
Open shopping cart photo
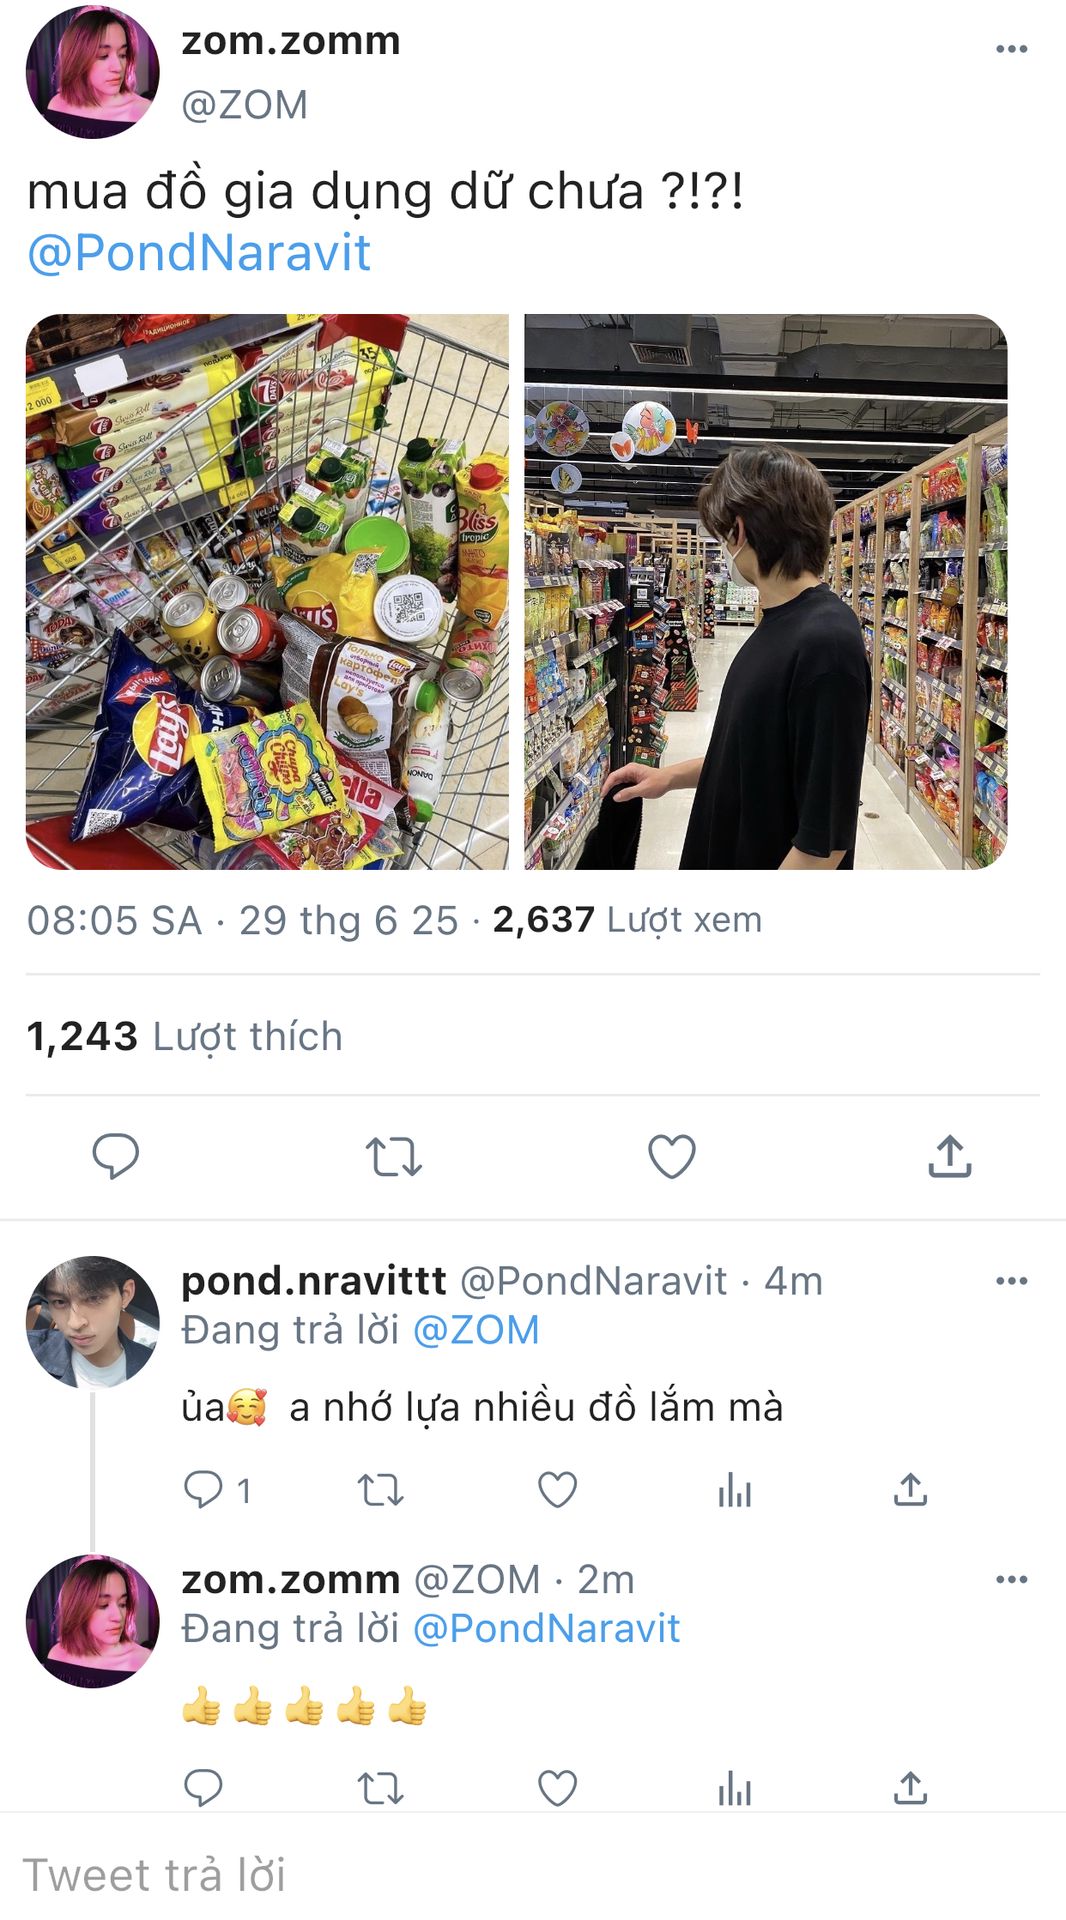point(267,592)
